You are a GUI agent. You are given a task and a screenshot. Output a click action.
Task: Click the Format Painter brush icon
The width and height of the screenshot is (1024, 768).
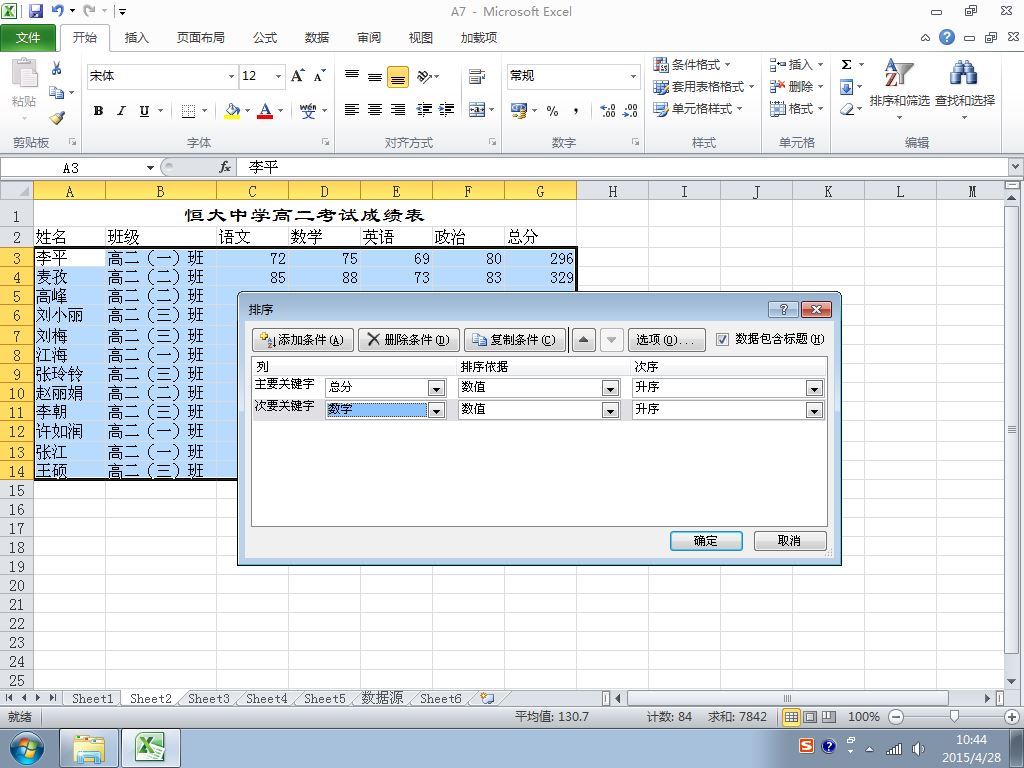(57, 118)
